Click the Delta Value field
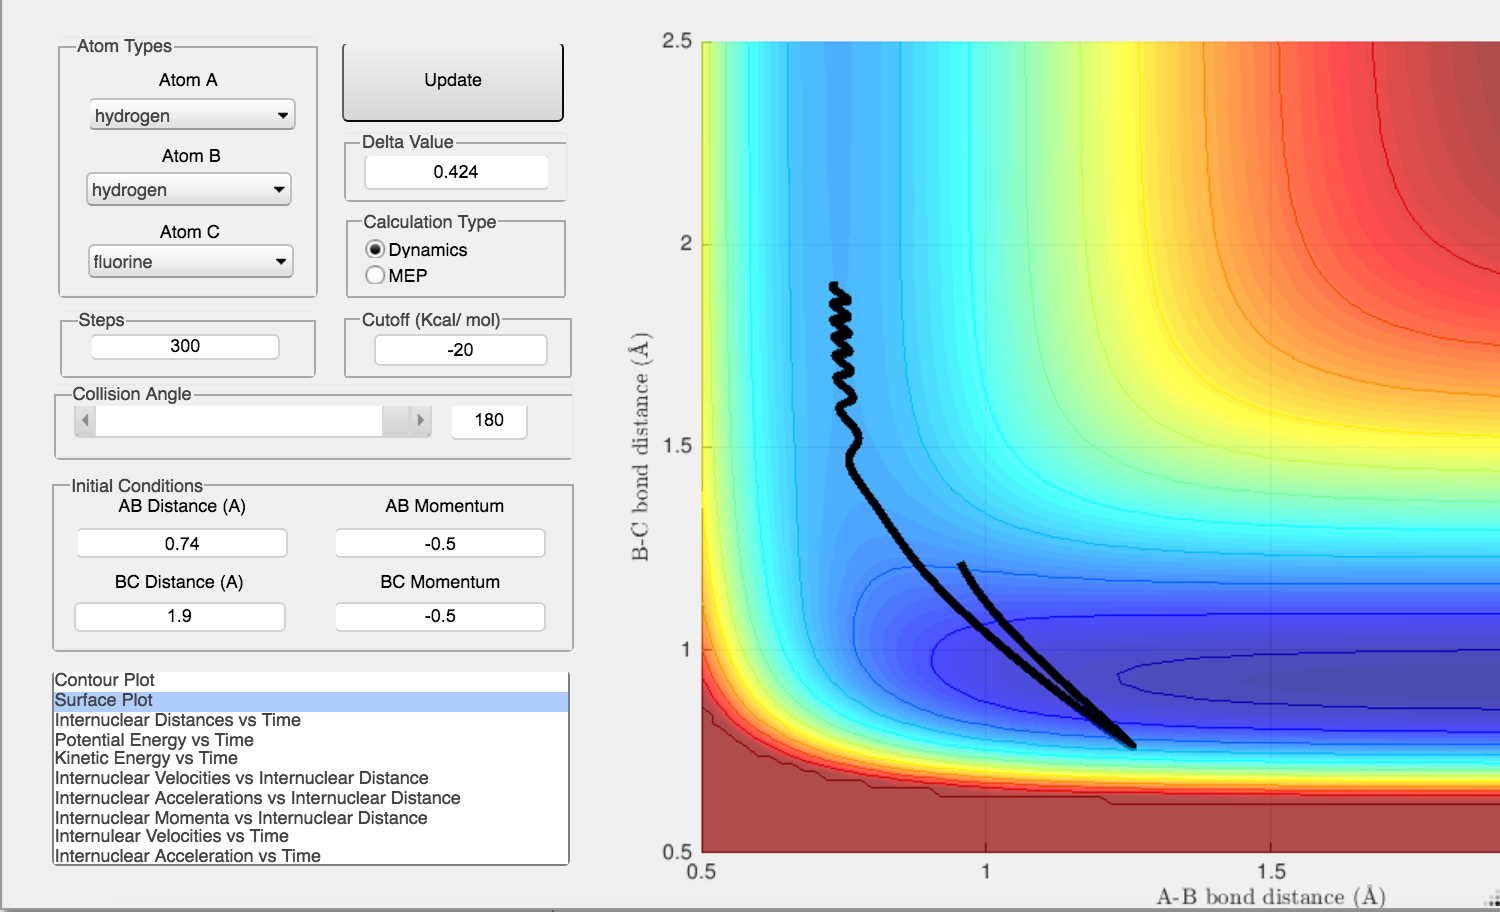 [x=456, y=172]
